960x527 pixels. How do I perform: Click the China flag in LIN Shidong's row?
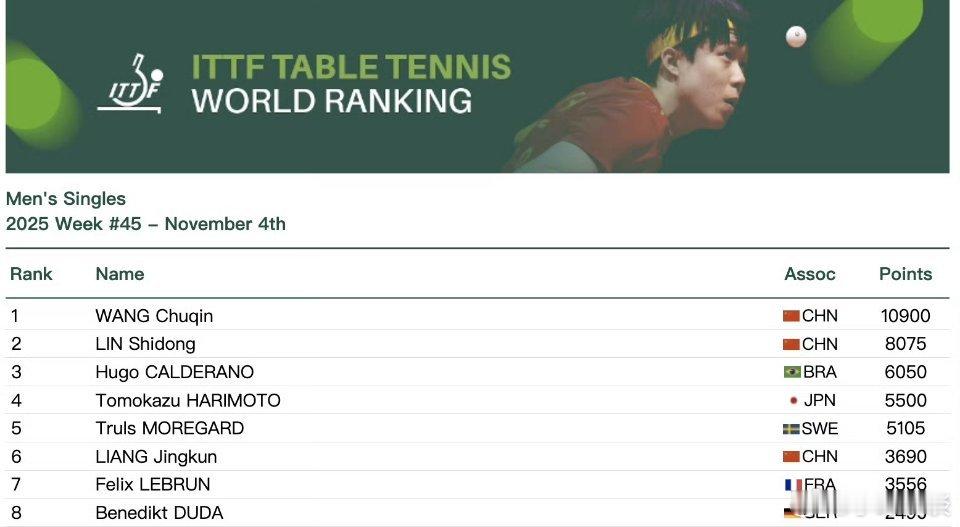(x=791, y=344)
